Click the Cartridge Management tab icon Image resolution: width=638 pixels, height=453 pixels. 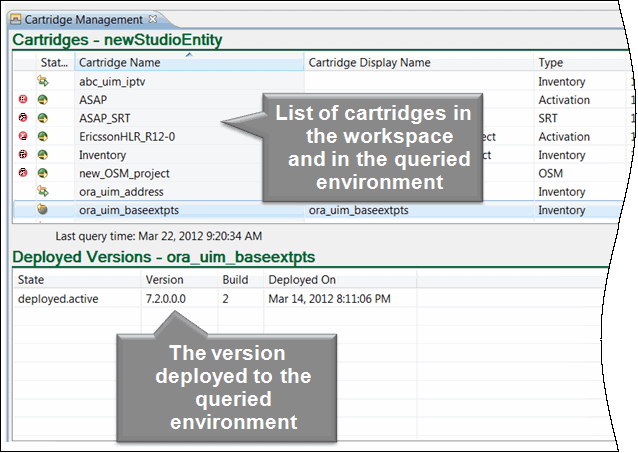click(15, 20)
